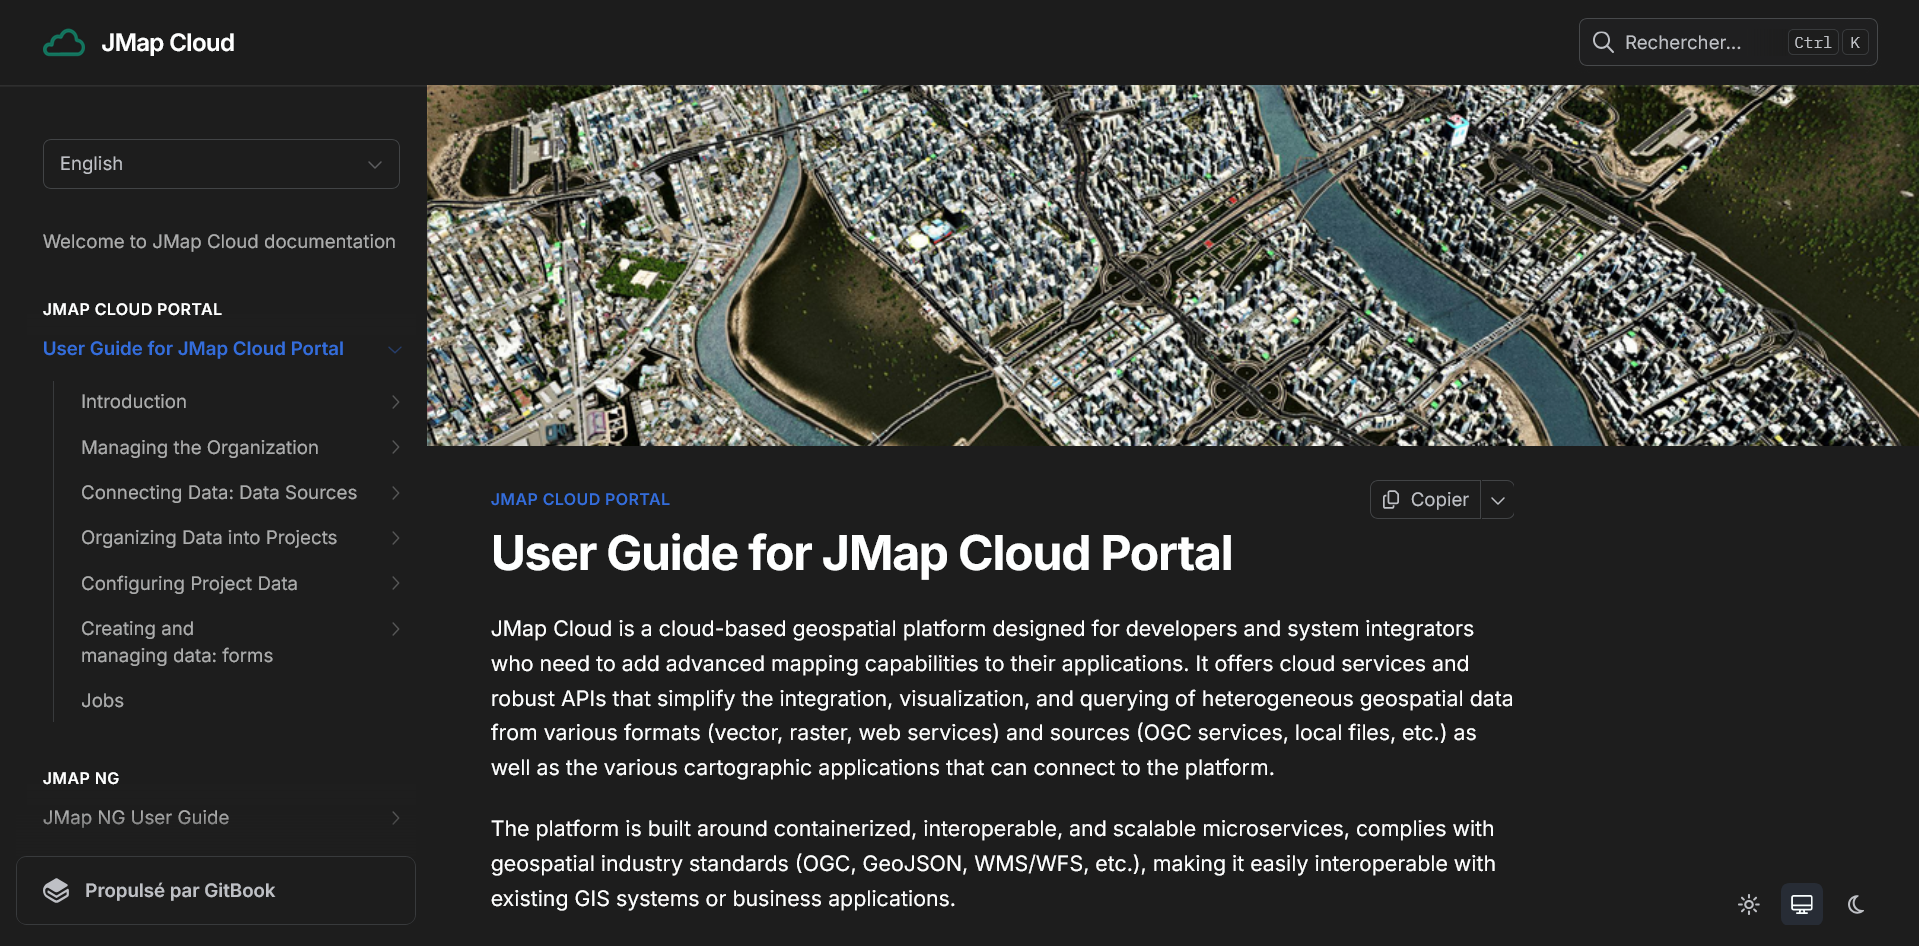
Task: Open Configuring Project Data section
Action: click(x=189, y=584)
